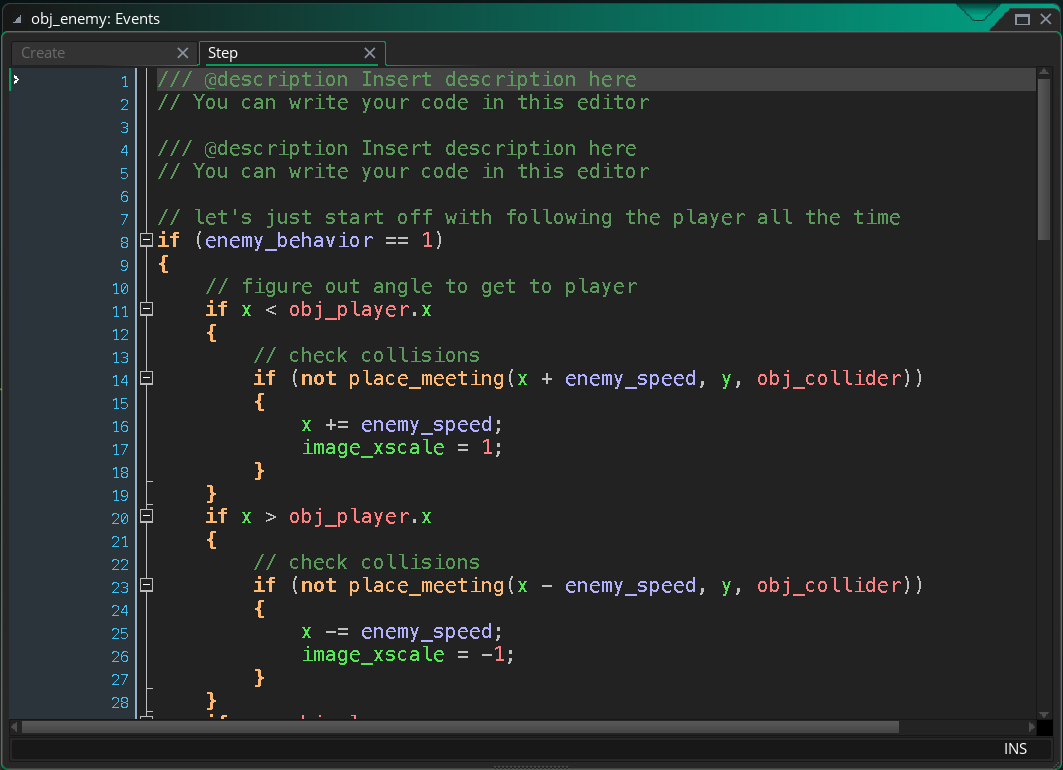Click the closing brace on line 19
Image resolution: width=1063 pixels, height=770 pixels.
pyautogui.click(x=212, y=493)
